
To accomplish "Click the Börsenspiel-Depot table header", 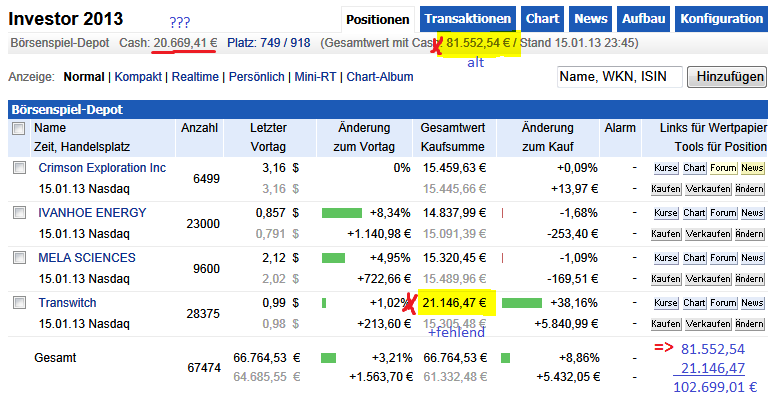I will [388, 110].
